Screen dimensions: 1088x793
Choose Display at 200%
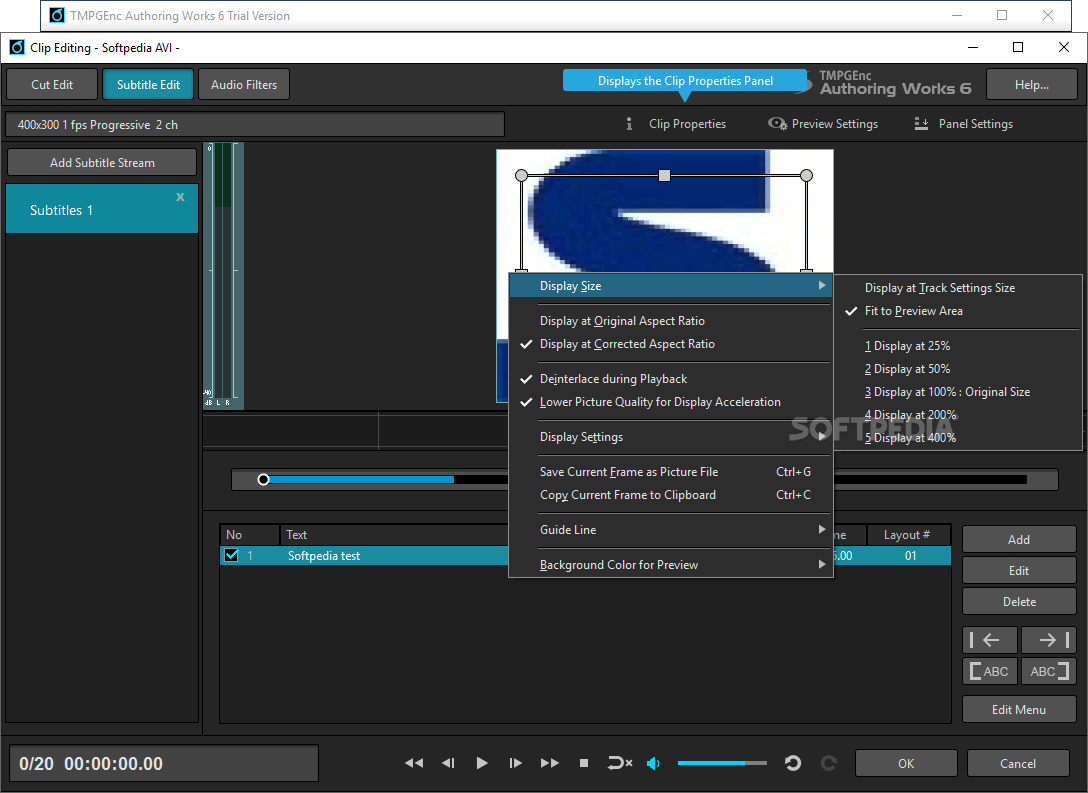(958, 415)
